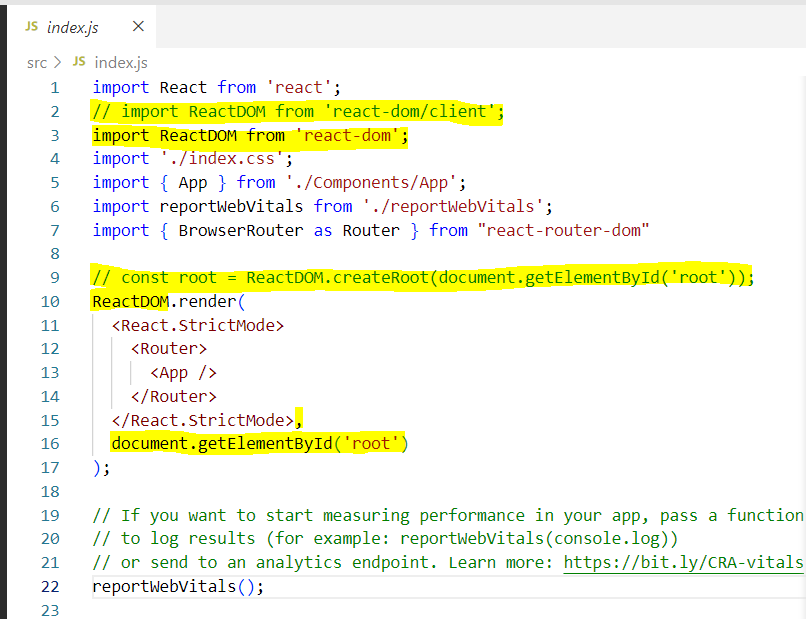This screenshot has width=806, height=619.
Task: Click the React.StrictMode opening tag
Action: pyautogui.click(x=197, y=324)
